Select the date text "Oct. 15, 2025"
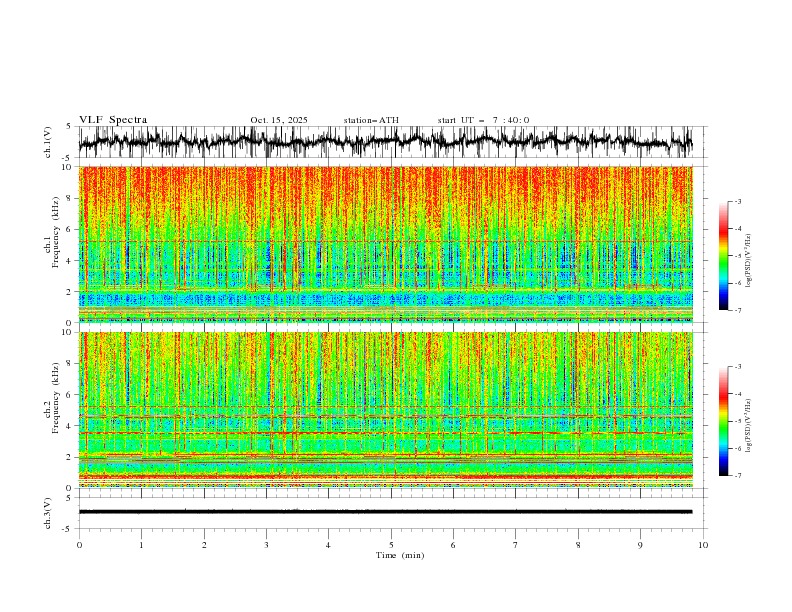This screenshot has width=792, height=612. tap(279, 120)
